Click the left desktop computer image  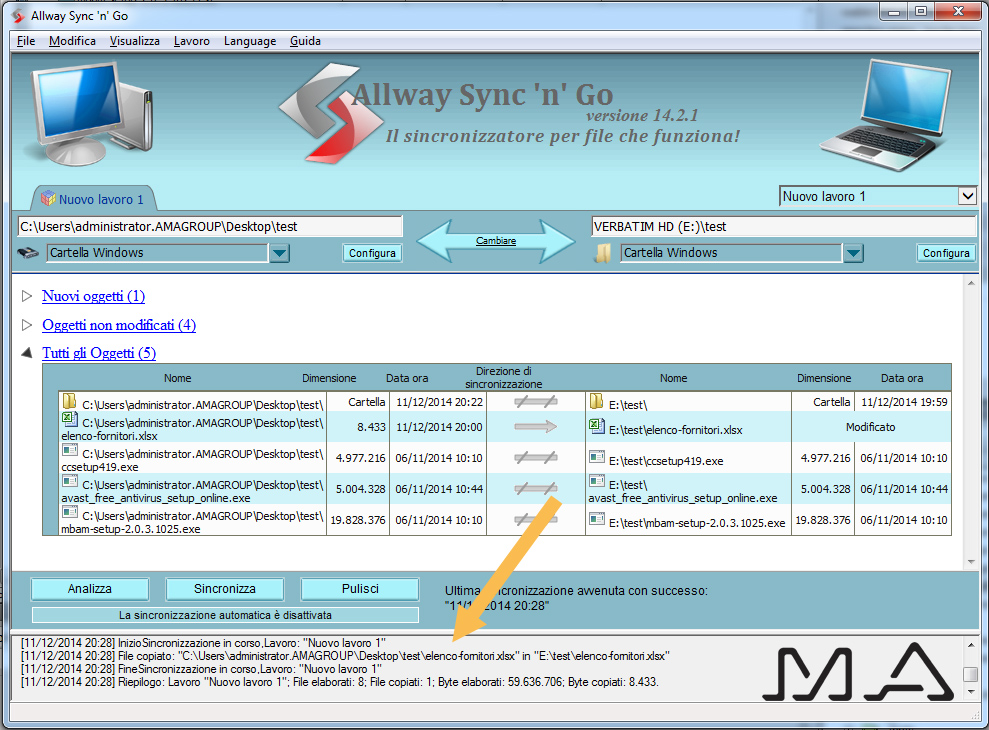coord(89,113)
